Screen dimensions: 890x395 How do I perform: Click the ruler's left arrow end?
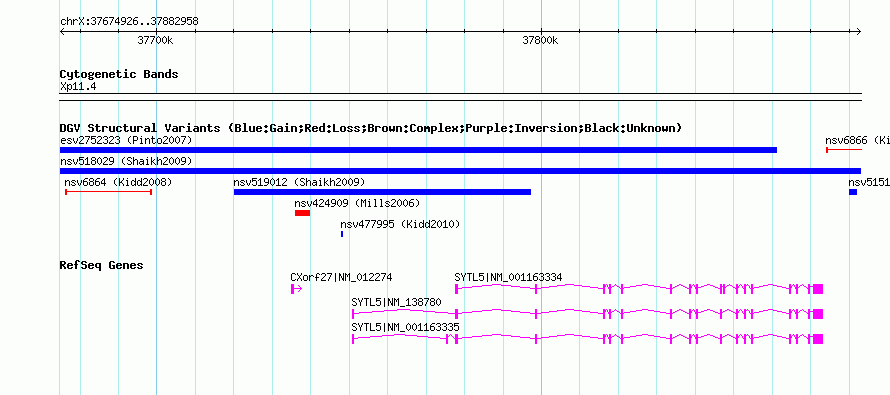pos(63,32)
